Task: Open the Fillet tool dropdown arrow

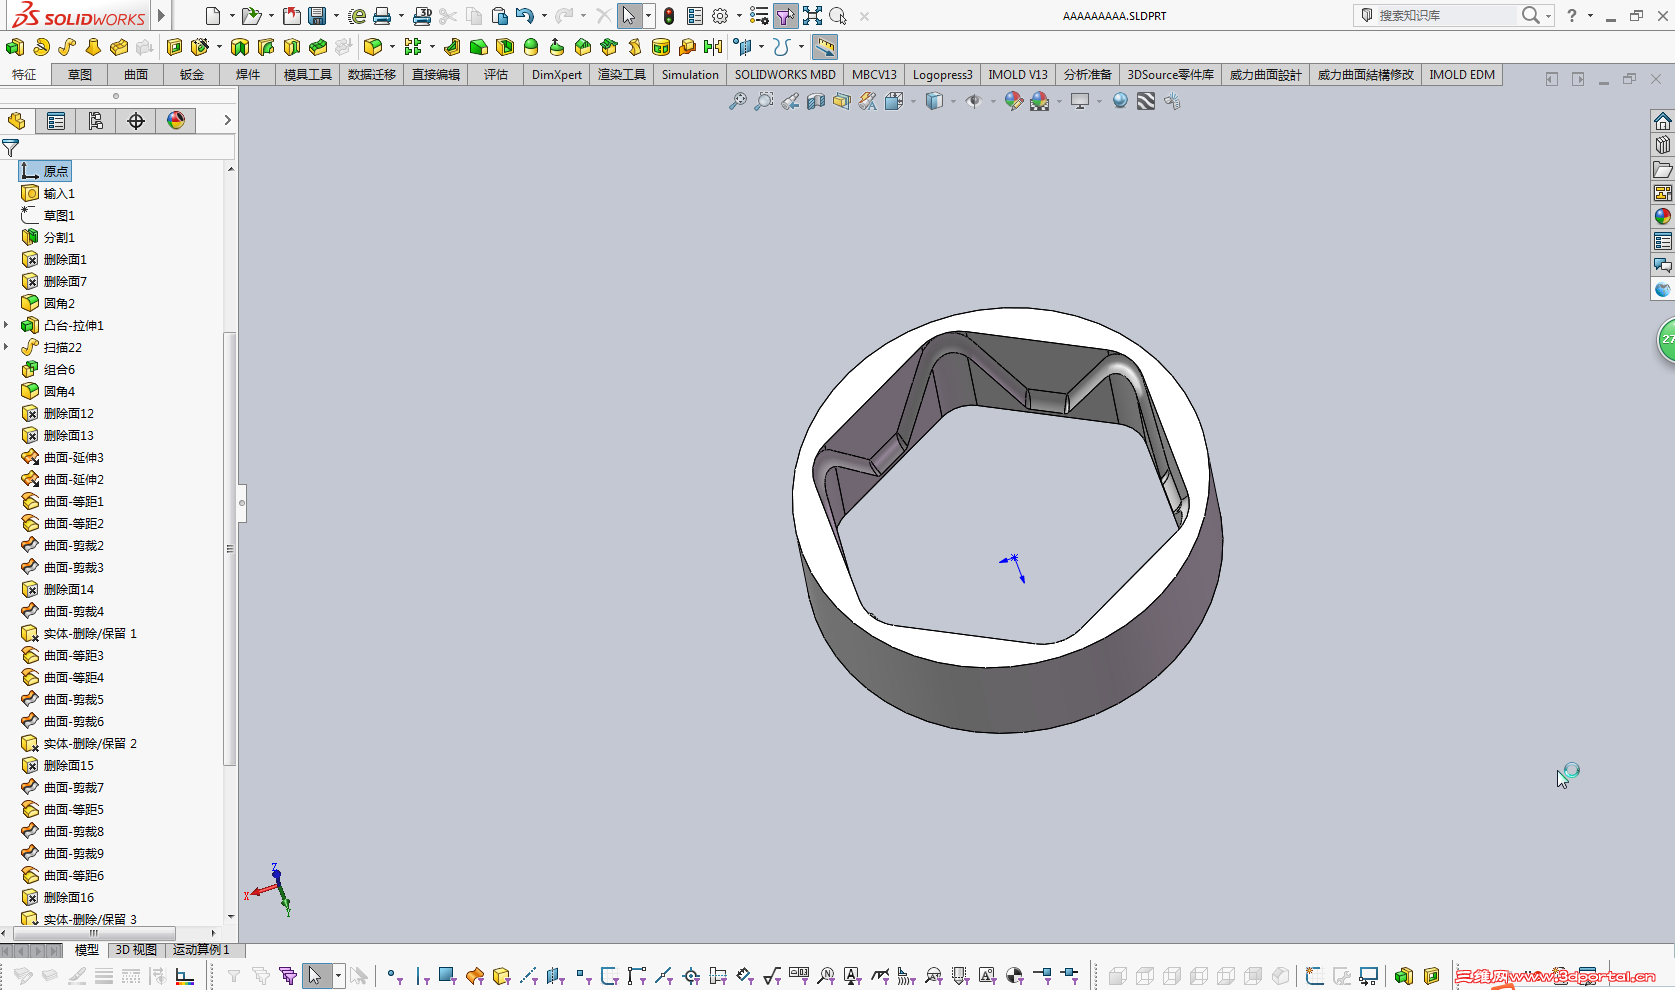Action: pyautogui.click(x=392, y=47)
